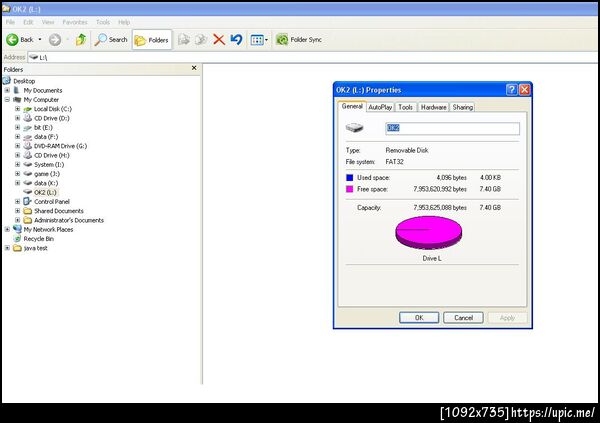This screenshot has height=423, width=600.
Task: Click My Network Places icon
Action: [x=17, y=229]
